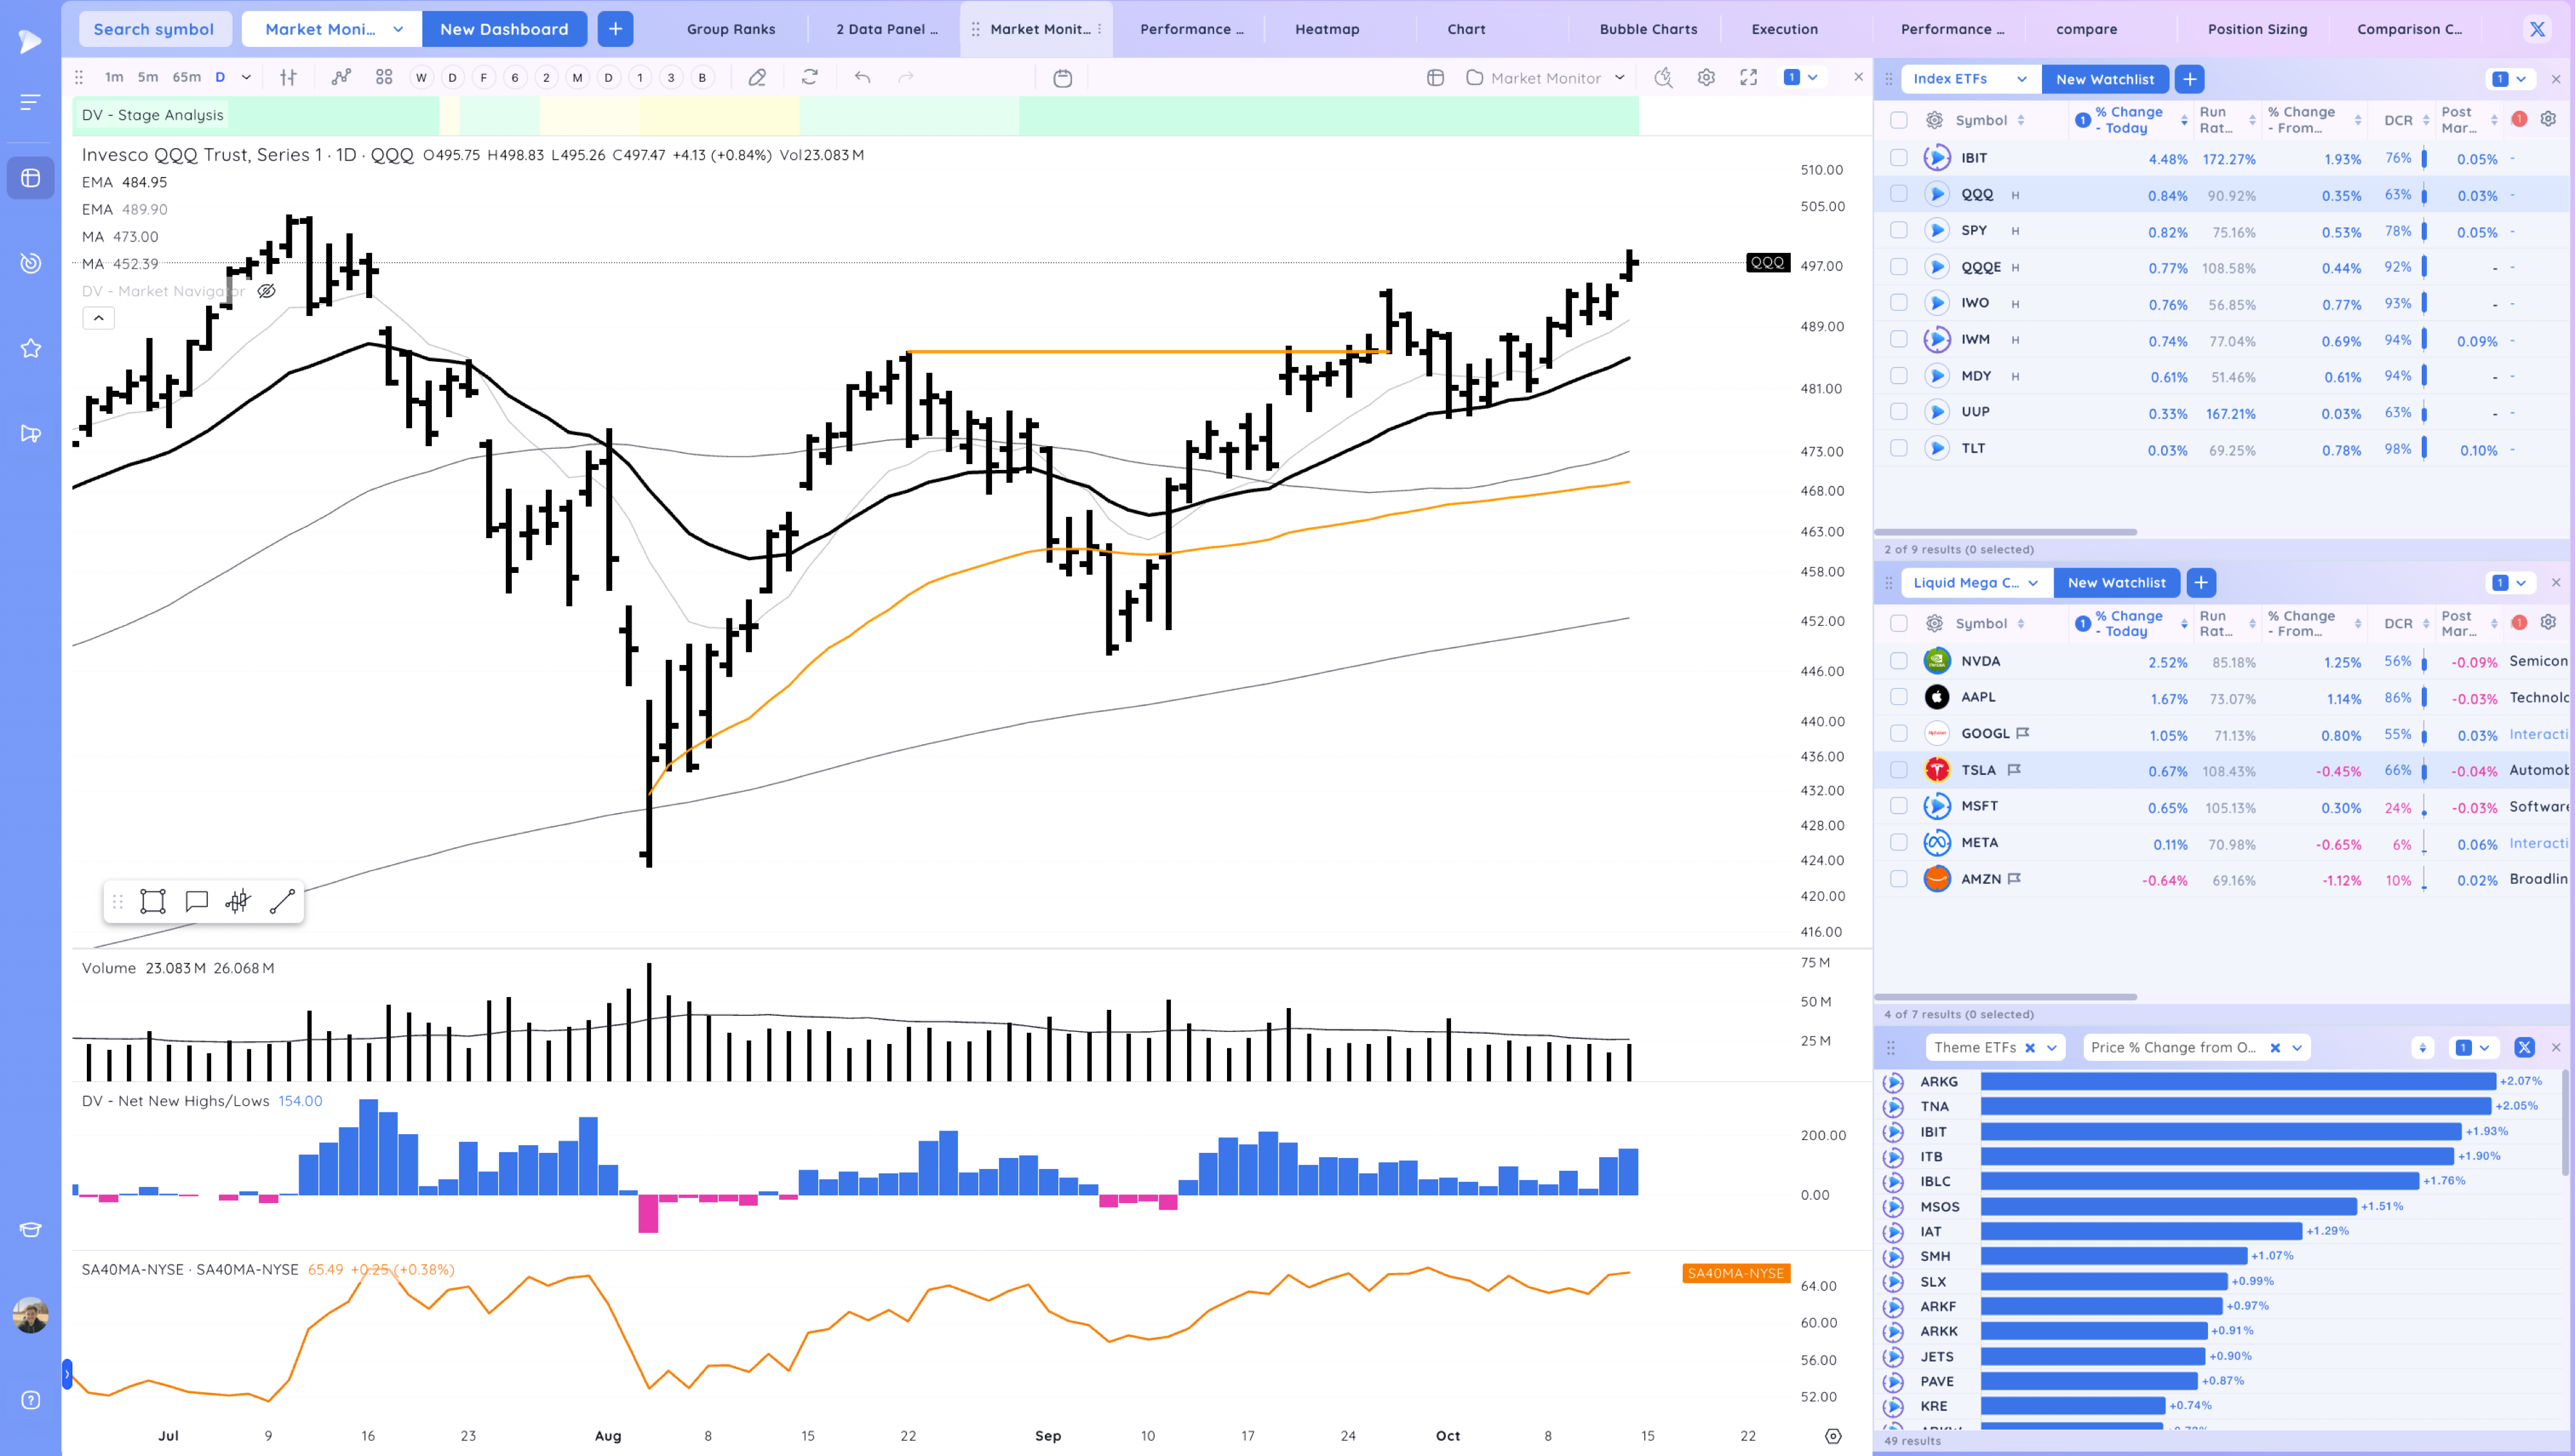Click the eraser icon in chart toolbar
Image resolution: width=2575 pixels, height=1456 pixels.
pyautogui.click(x=757, y=77)
